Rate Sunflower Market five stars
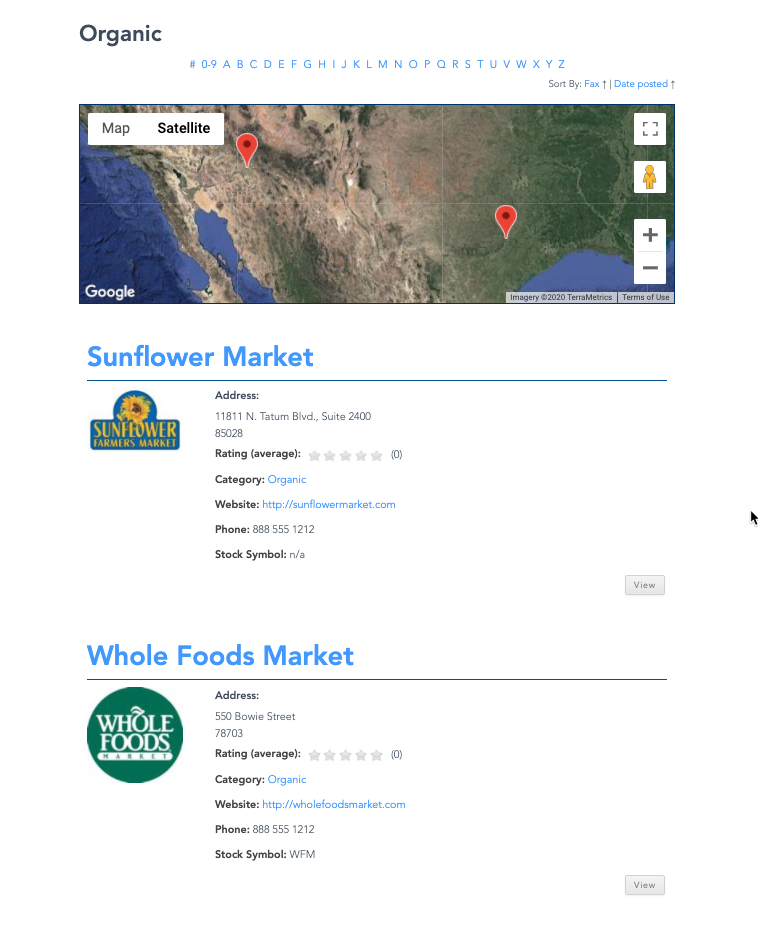This screenshot has height=934, width=758. click(x=376, y=456)
